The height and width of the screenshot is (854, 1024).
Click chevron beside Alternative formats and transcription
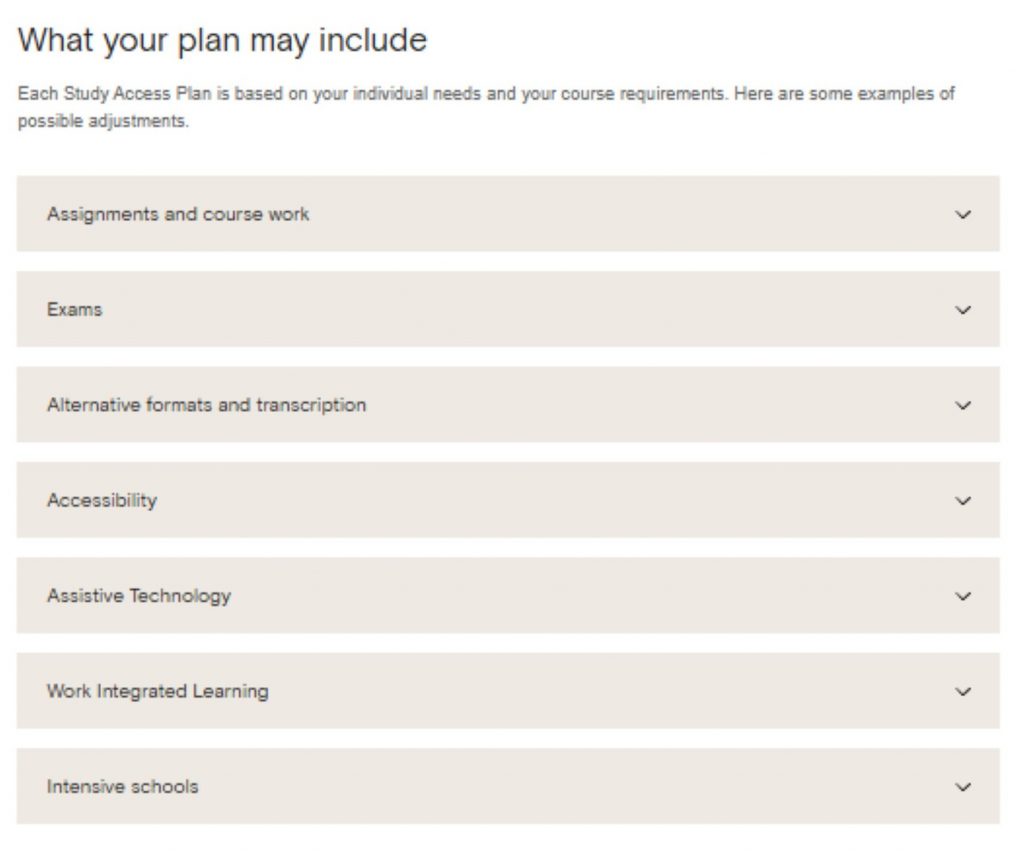click(x=963, y=405)
